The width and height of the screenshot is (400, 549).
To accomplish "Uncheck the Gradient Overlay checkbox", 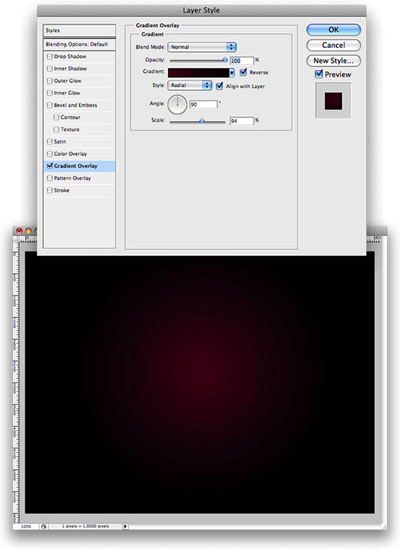I will (50, 166).
